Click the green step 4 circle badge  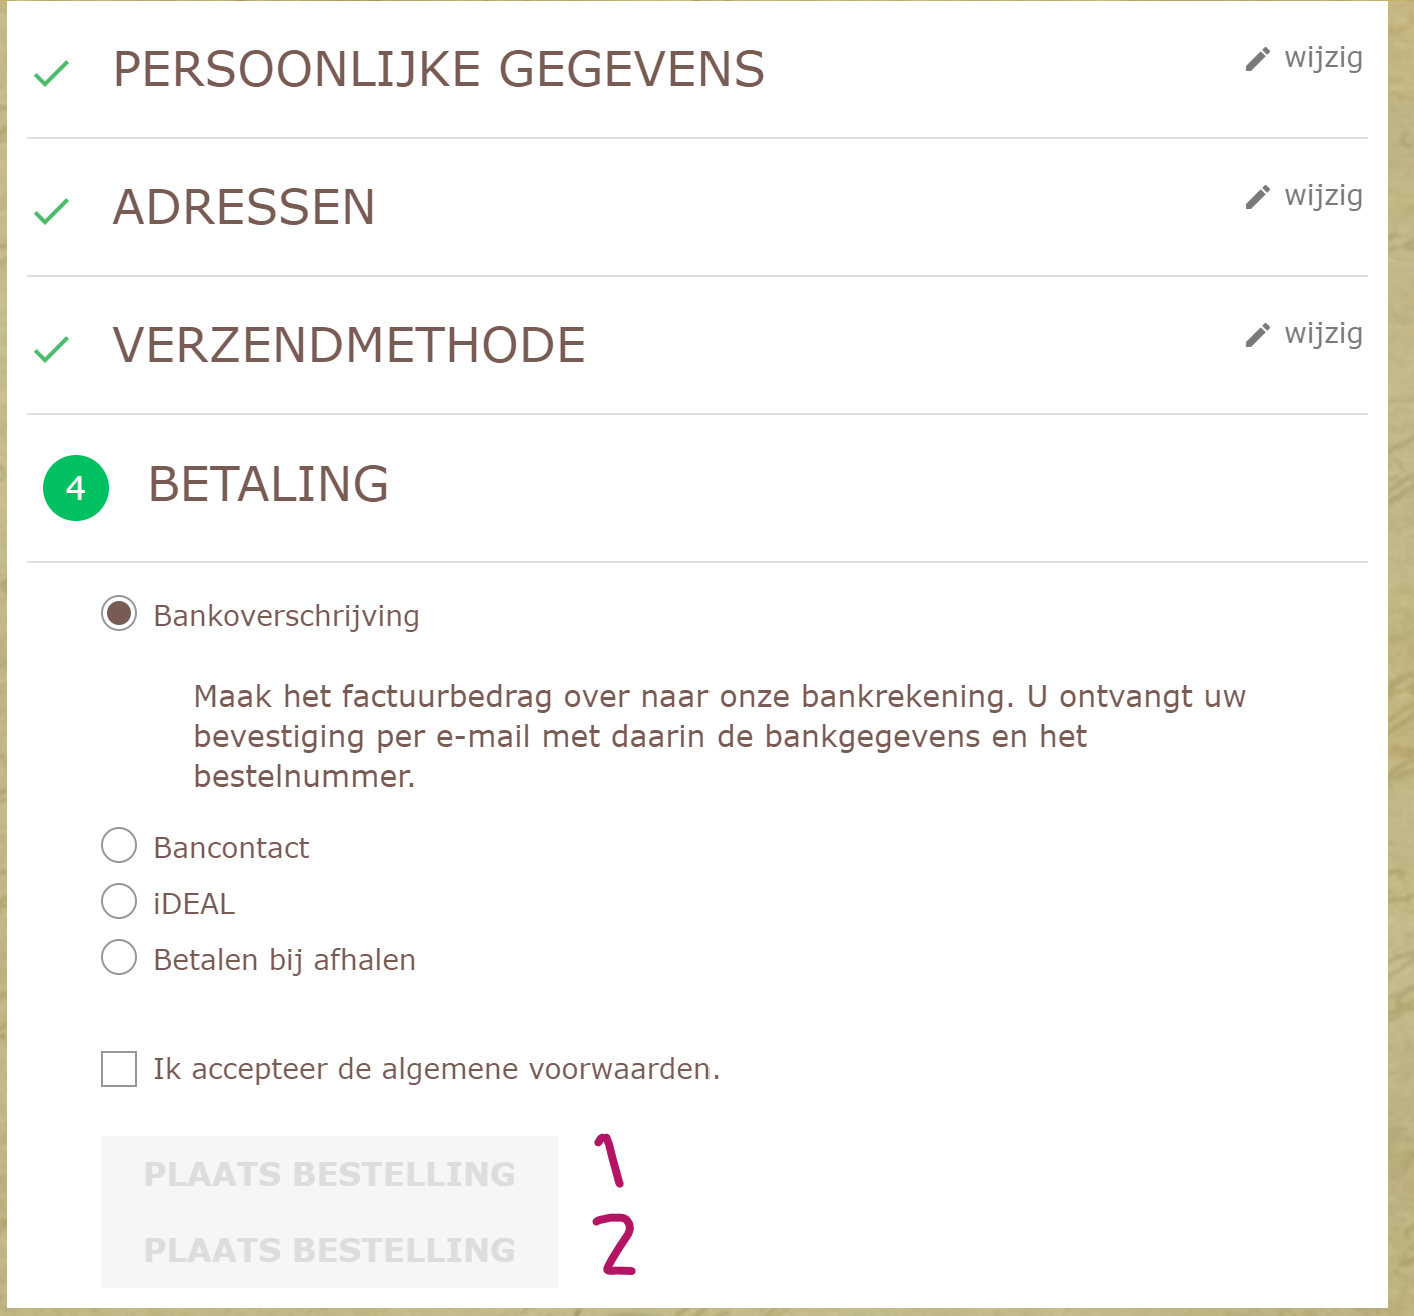pyautogui.click(x=76, y=488)
